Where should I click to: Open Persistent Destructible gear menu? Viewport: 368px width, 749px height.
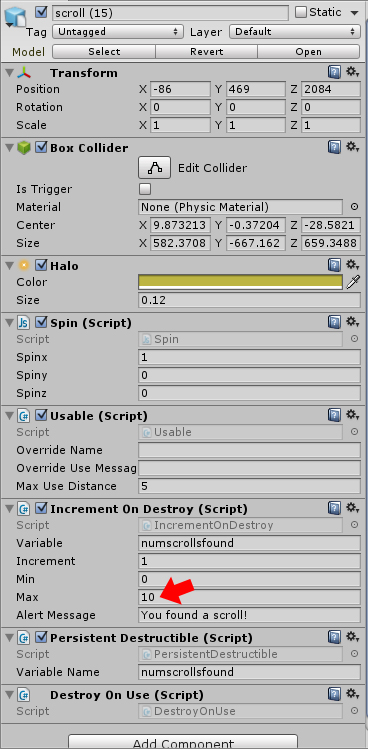(353, 638)
